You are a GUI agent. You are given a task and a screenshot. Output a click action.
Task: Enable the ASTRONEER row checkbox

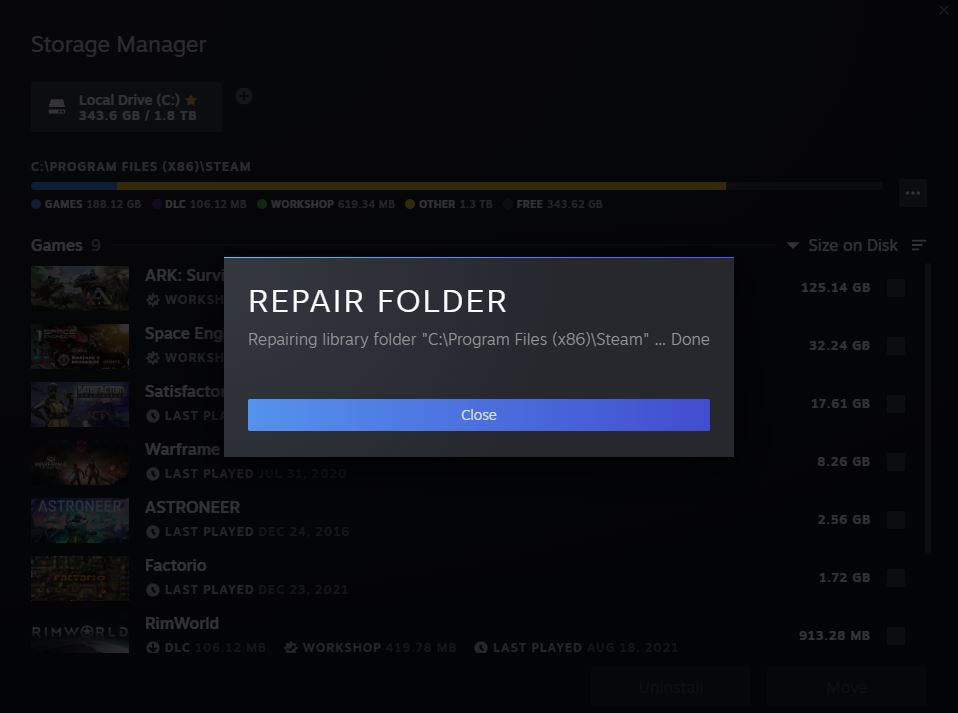896,520
